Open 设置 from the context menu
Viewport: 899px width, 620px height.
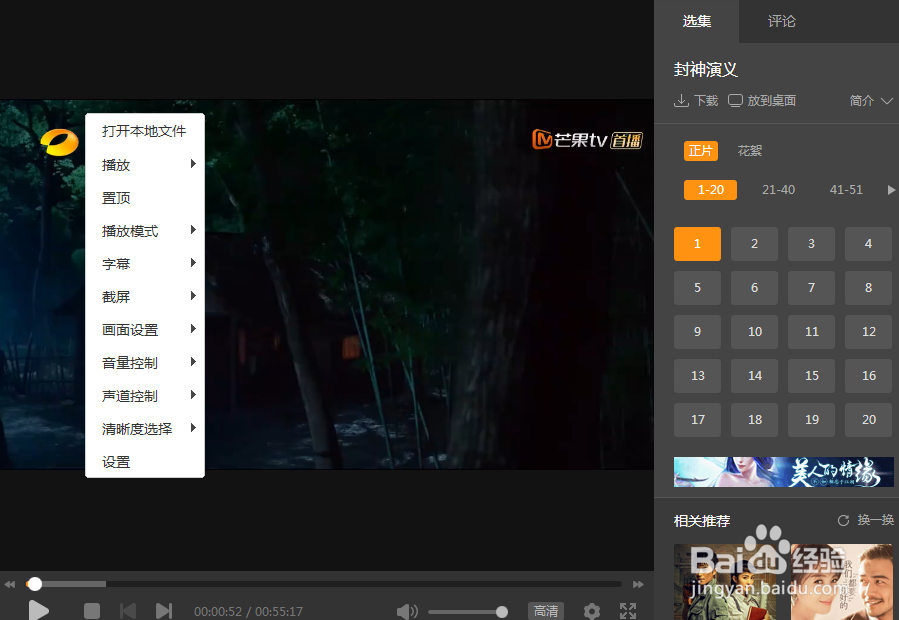(x=144, y=462)
